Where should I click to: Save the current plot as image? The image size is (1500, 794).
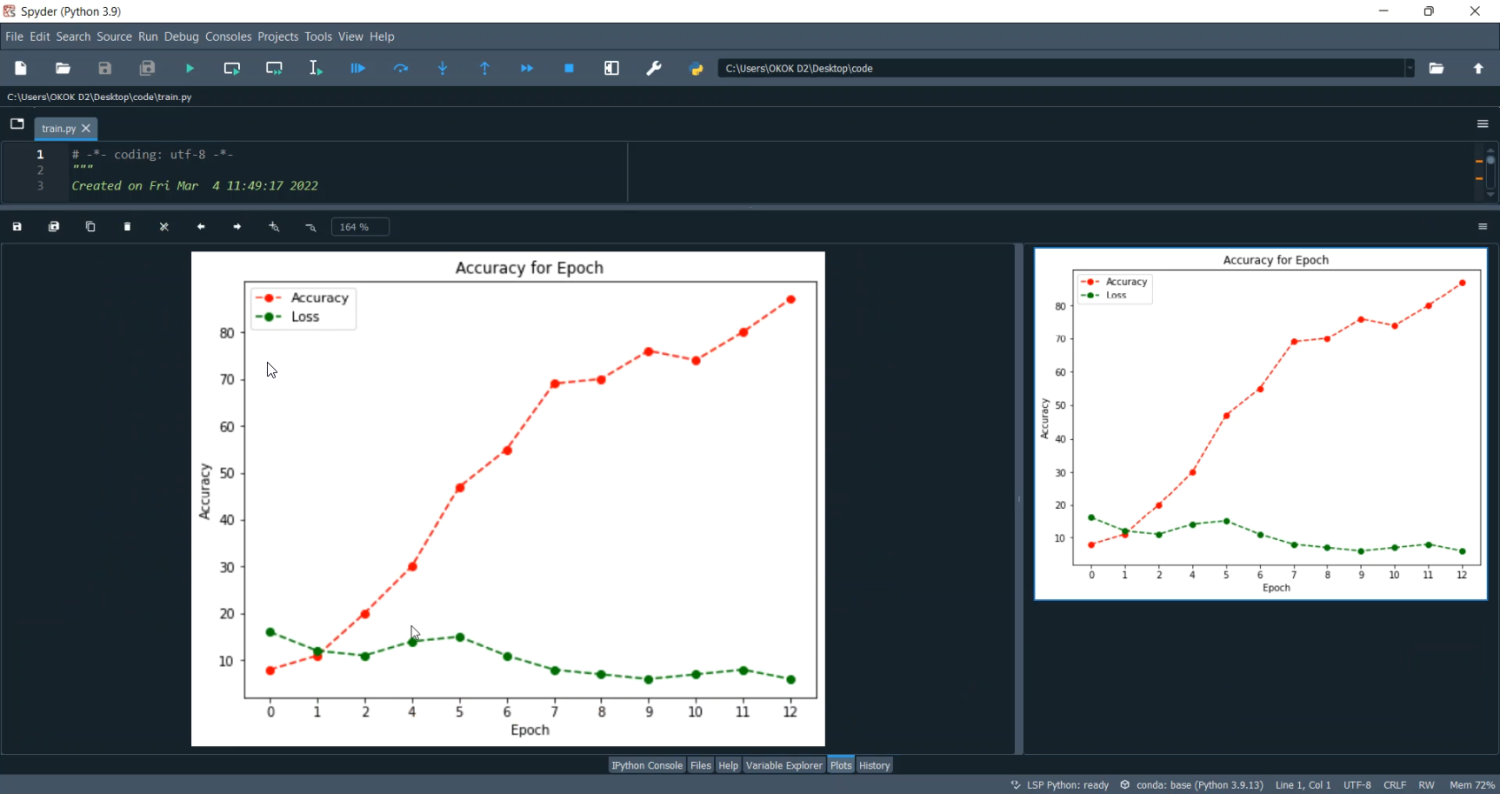click(17, 227)
